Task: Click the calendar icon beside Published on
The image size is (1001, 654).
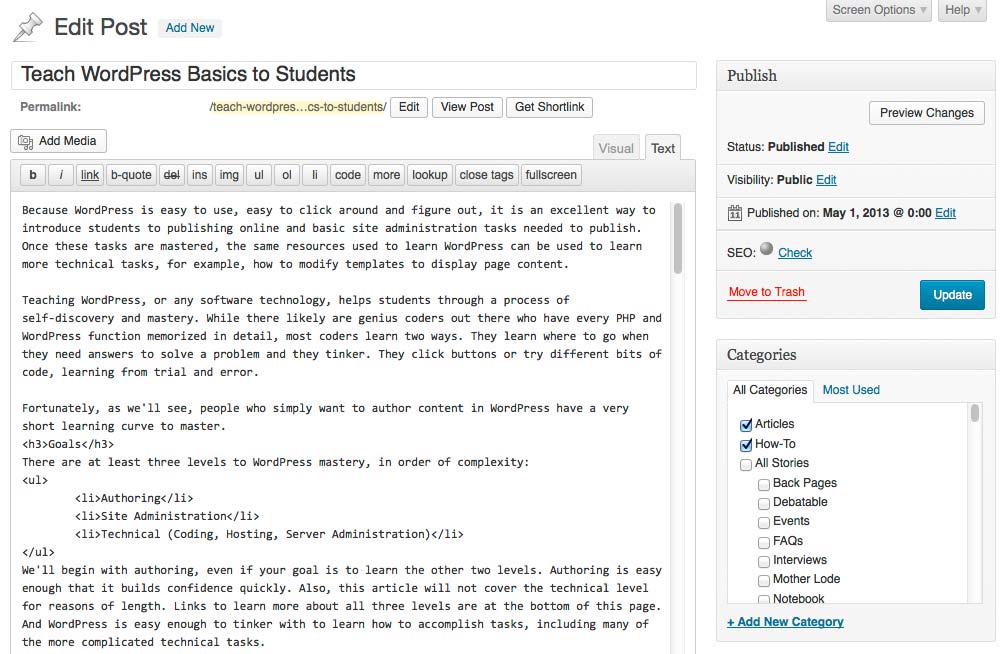Action: pyautogui.click(x=735, y=213)
